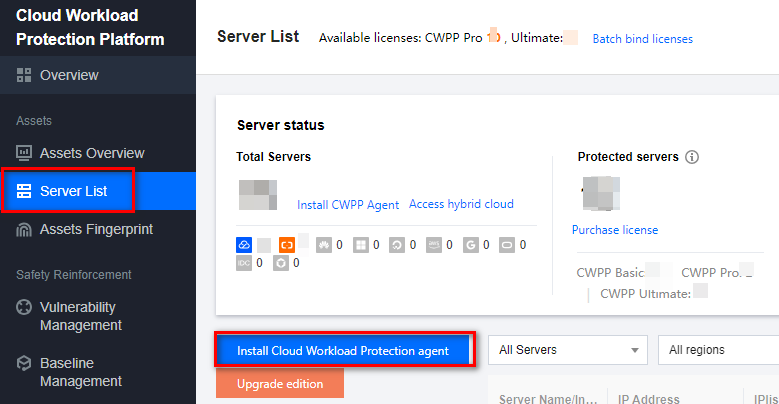
Task: Click the orange Alibaba Cloud server icon
Action: coord(287,245)
